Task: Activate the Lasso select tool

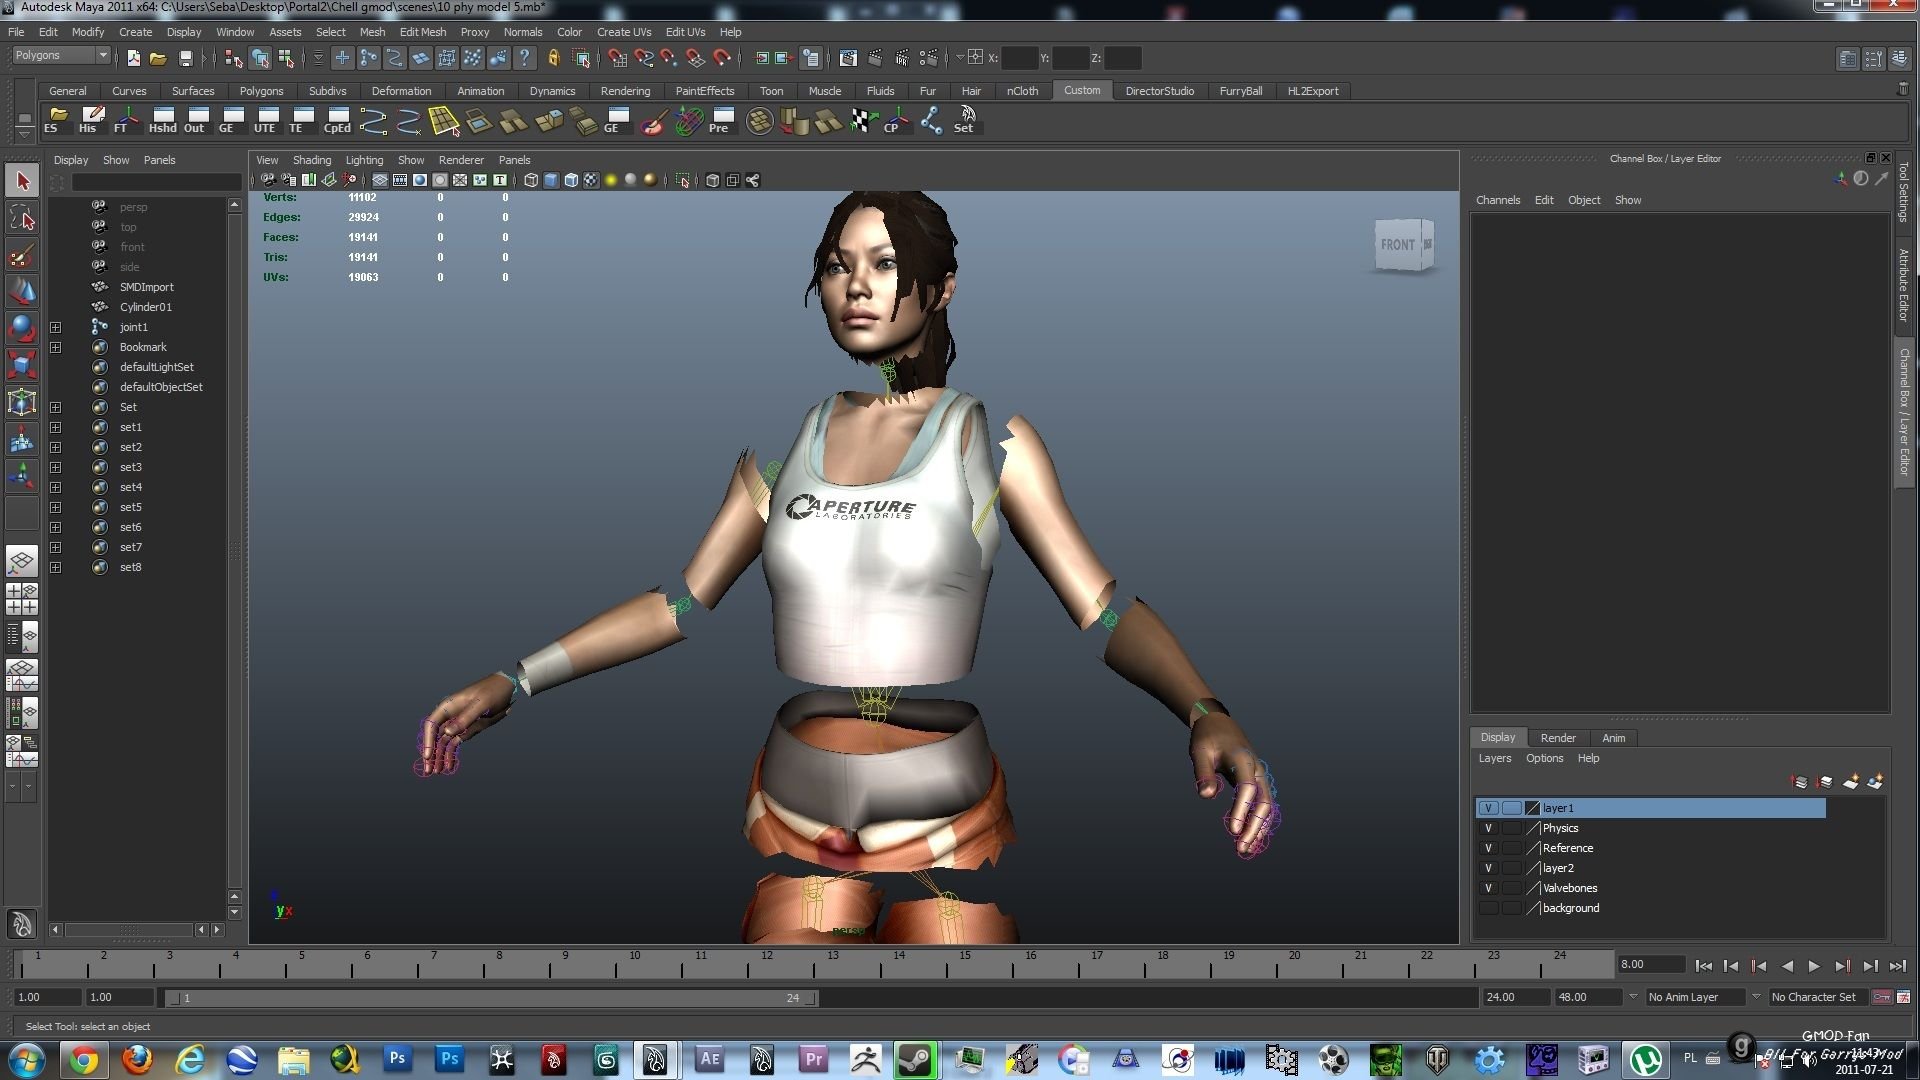Action: 23,218
